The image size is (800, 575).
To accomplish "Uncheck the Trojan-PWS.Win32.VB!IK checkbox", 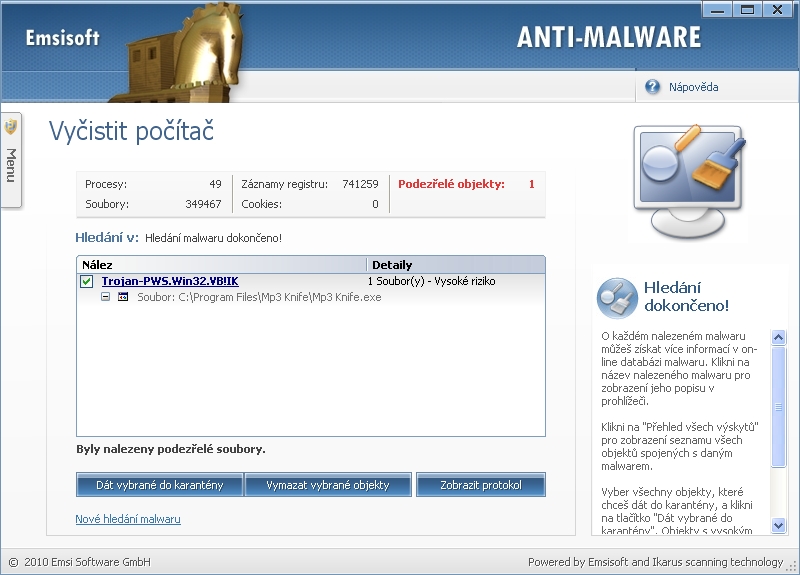I will [x=86, y=281].
